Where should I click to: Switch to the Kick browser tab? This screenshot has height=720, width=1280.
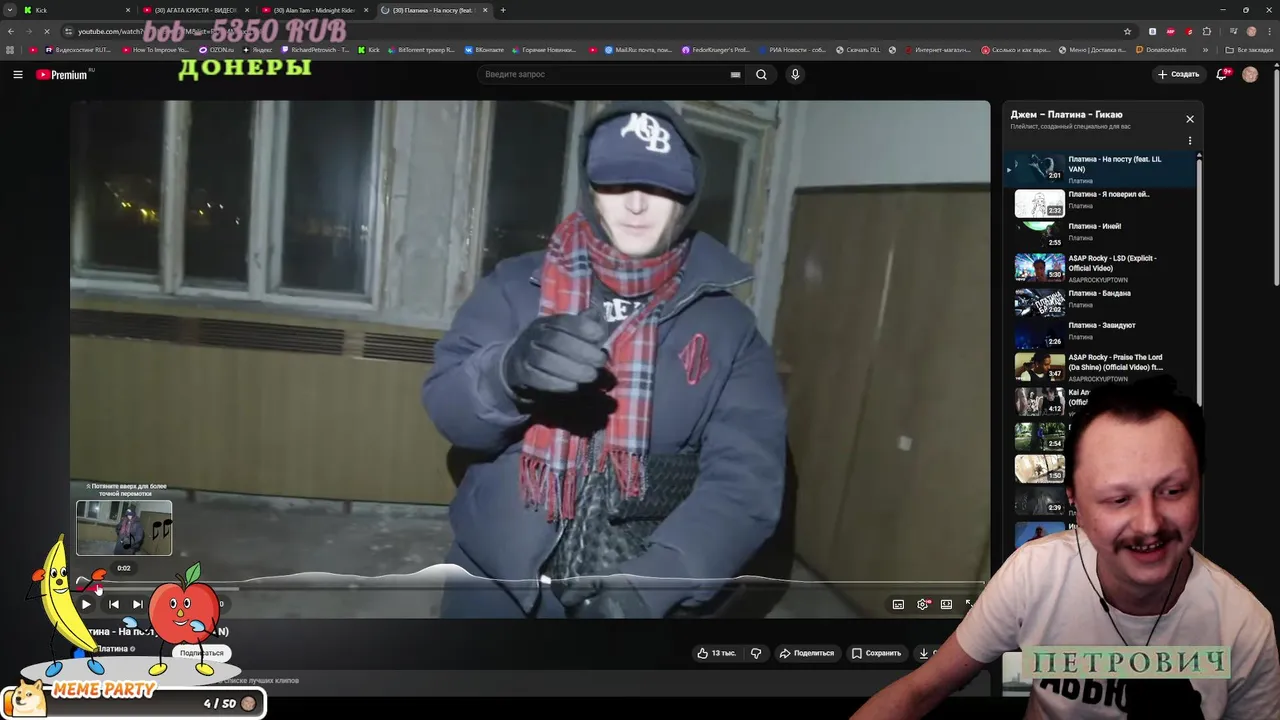click(75, 10)
